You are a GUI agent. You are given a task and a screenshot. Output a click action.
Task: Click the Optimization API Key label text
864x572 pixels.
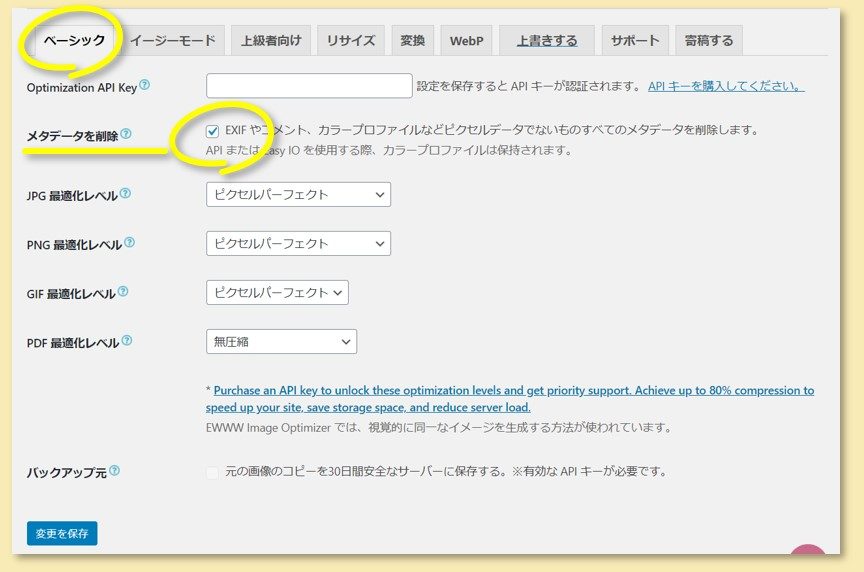[82, 88]
